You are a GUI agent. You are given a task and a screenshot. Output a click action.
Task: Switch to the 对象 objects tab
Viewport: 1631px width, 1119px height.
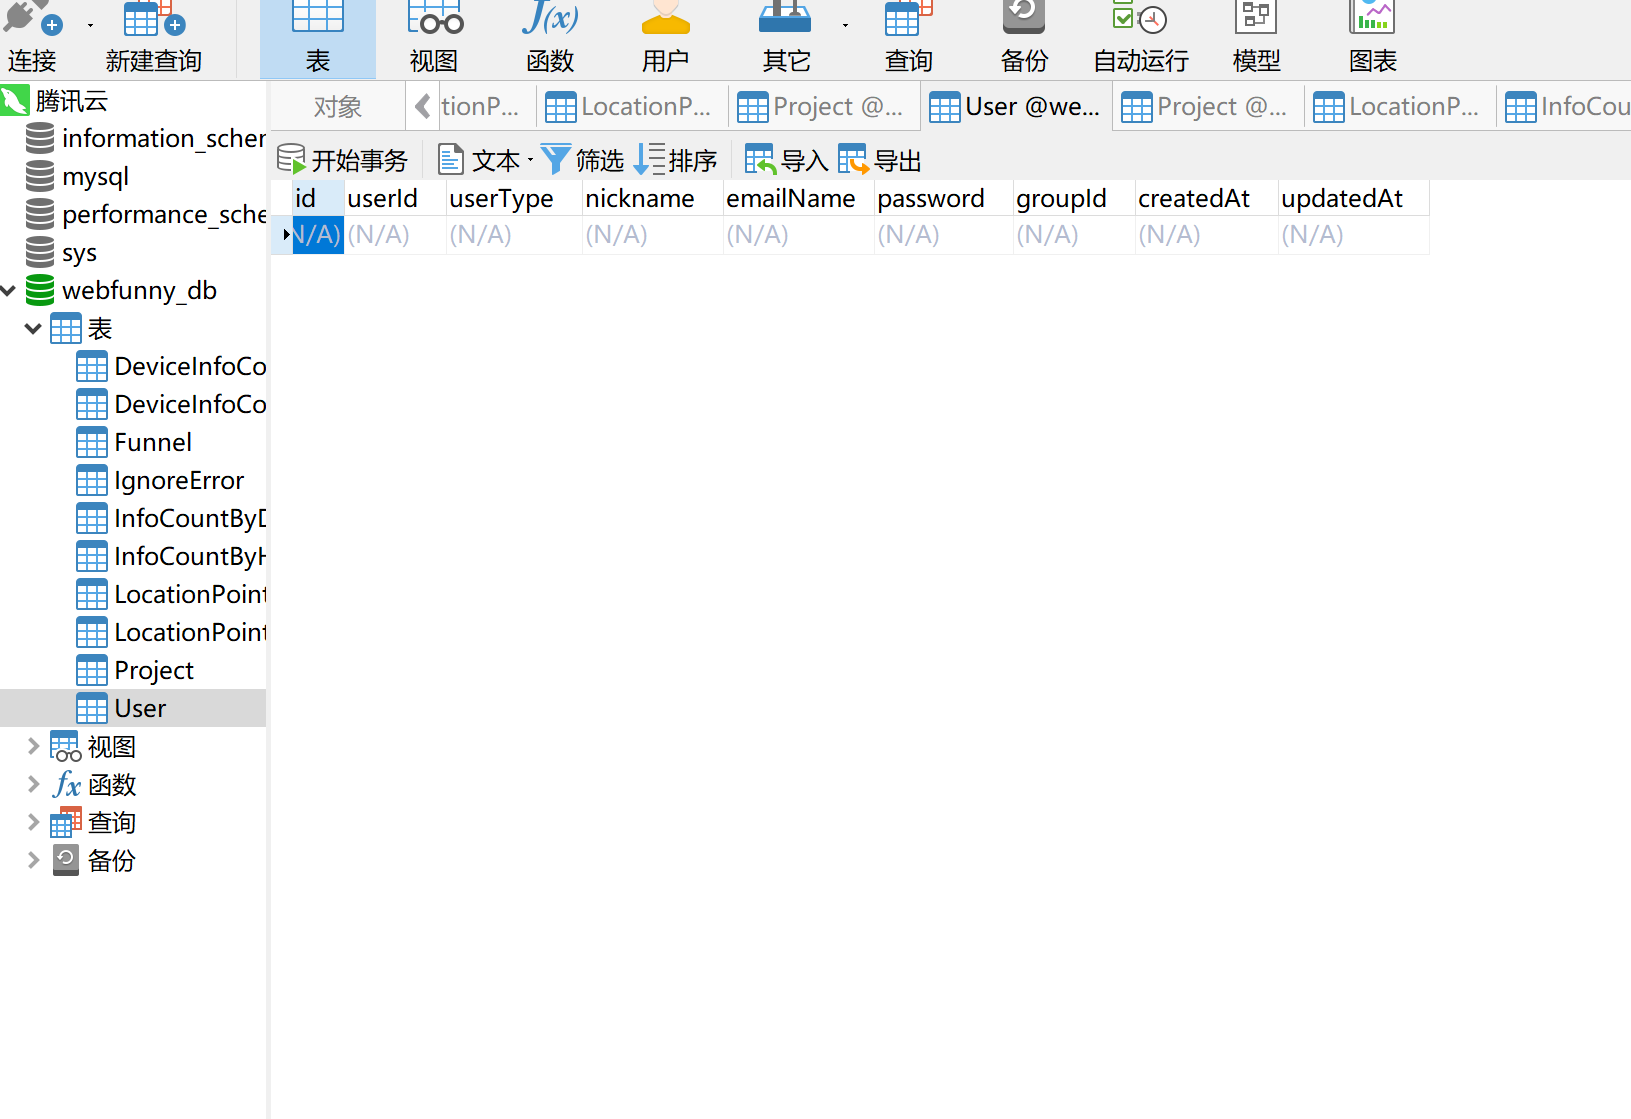[x=338, y=106]
